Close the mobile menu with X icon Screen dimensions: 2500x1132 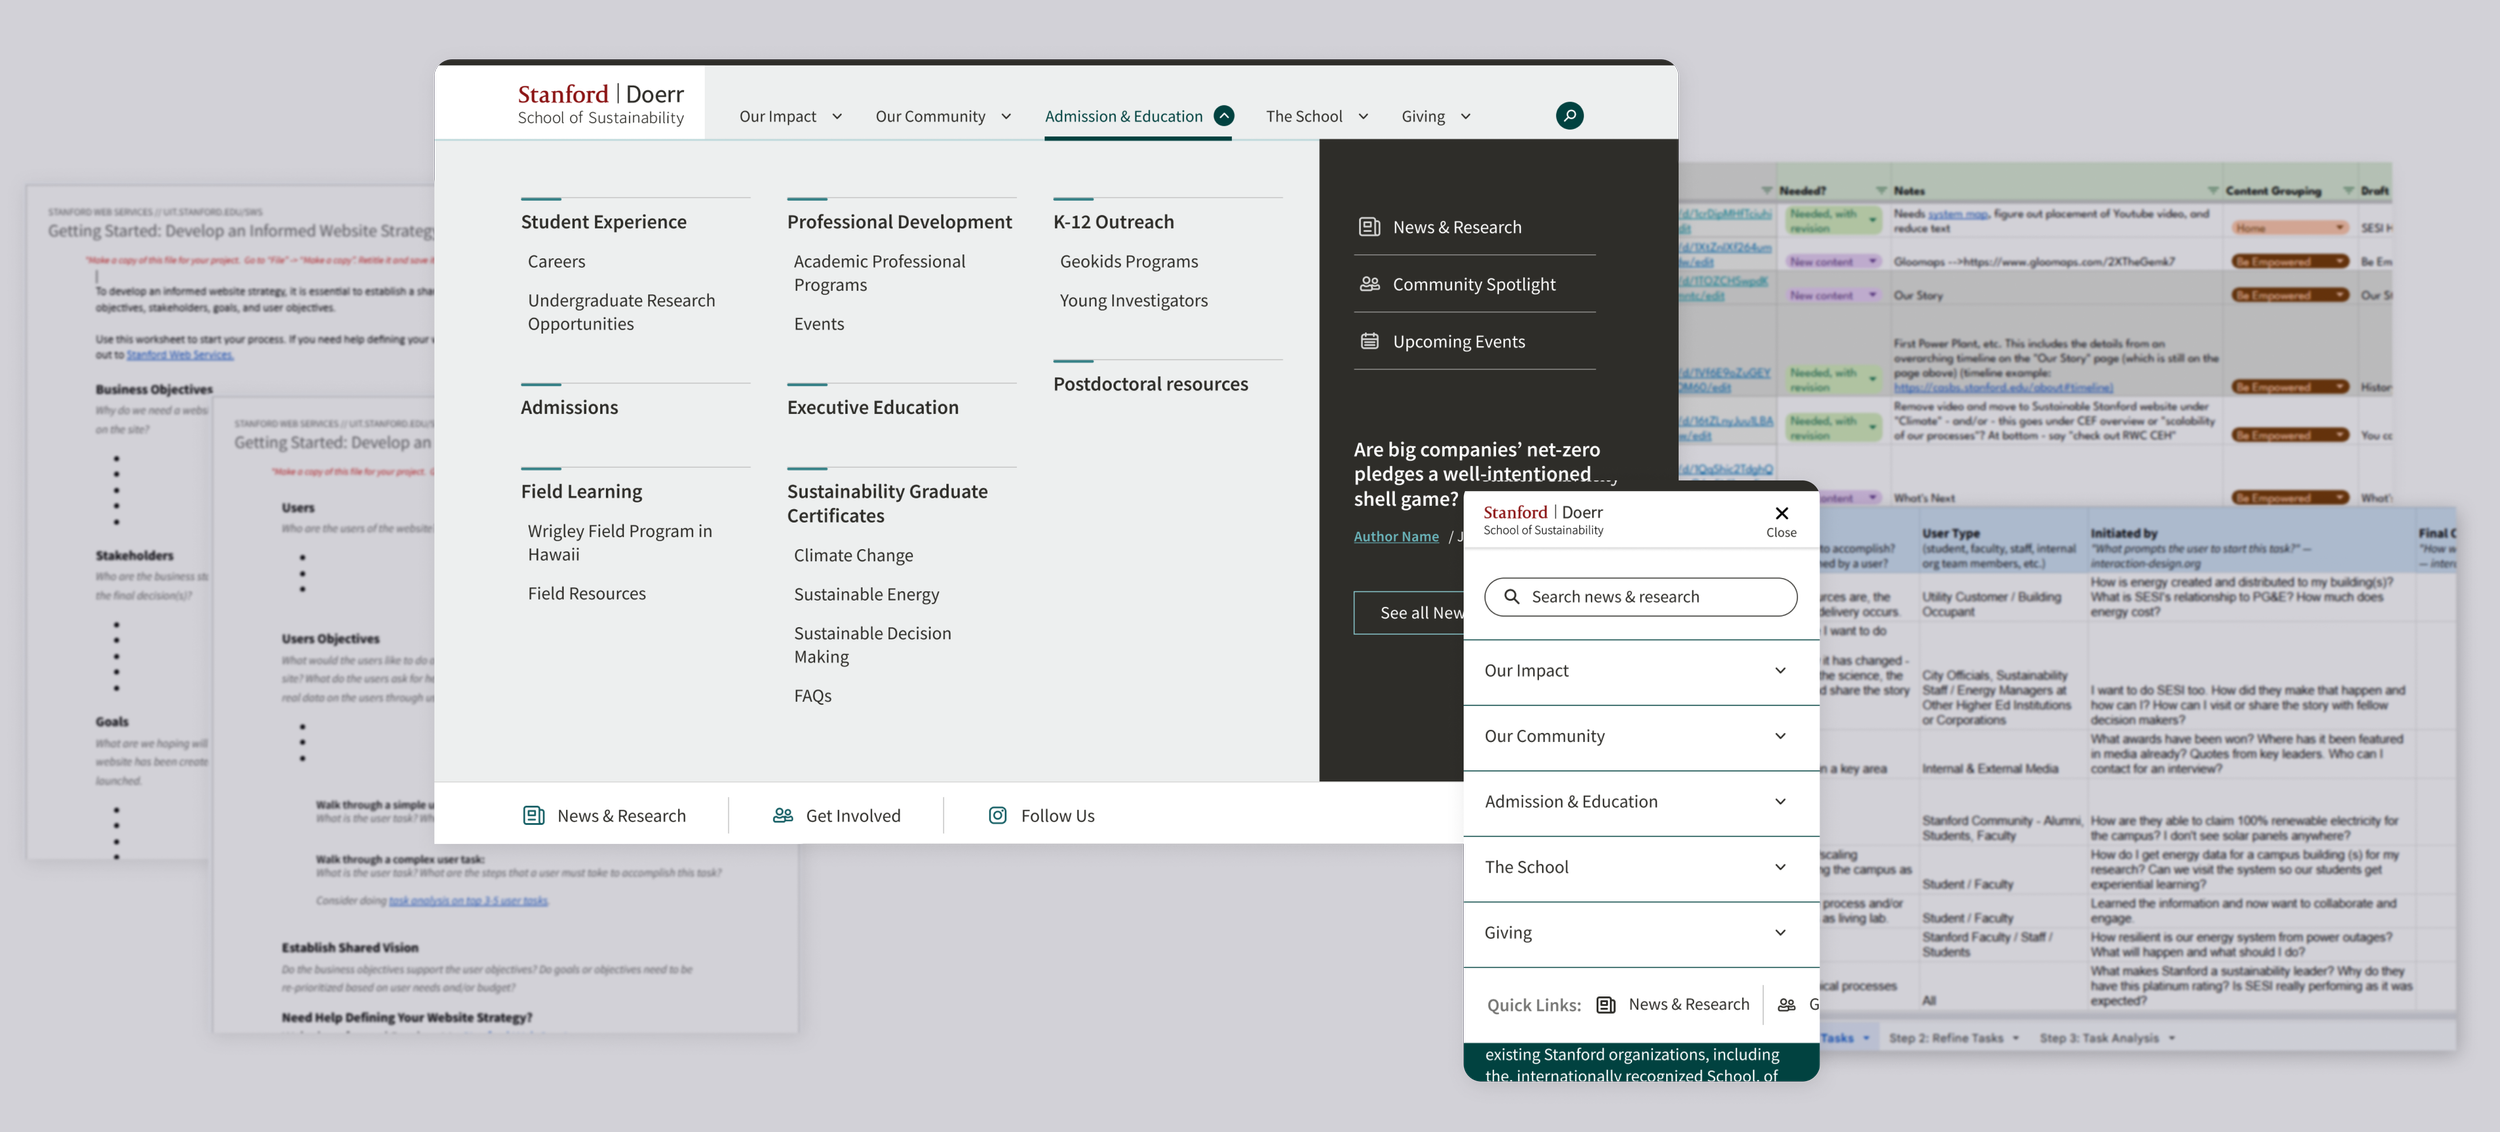(x=1781, y=514)
